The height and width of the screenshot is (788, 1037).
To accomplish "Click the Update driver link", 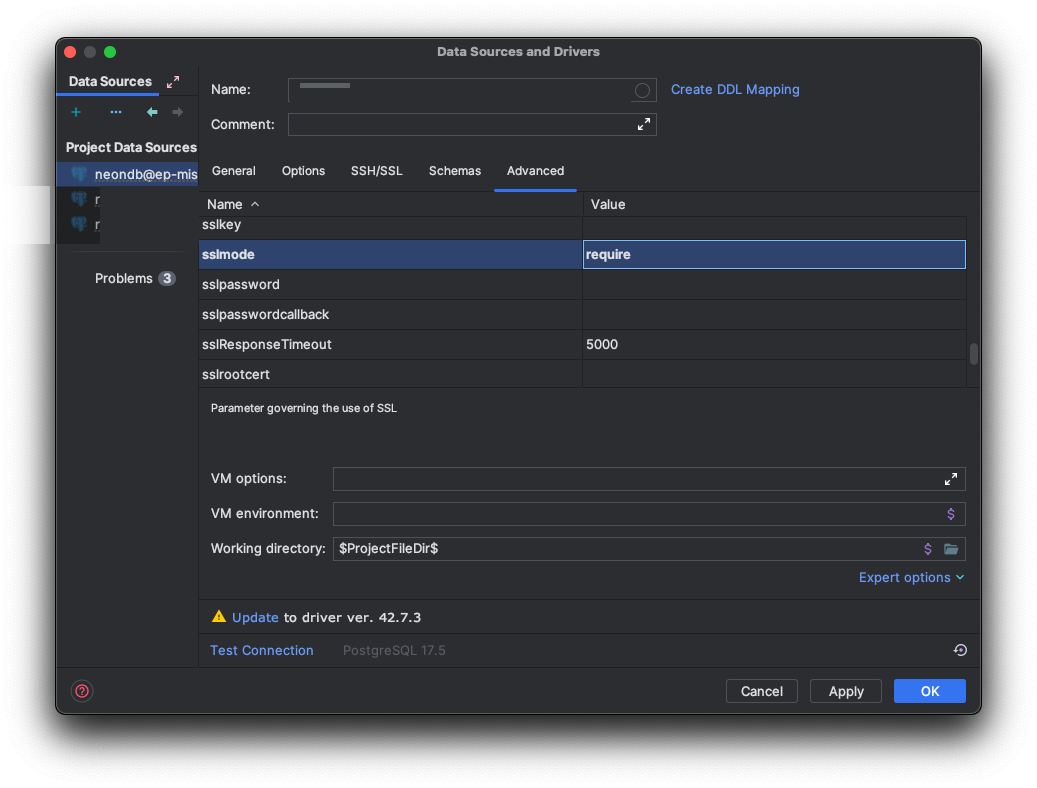I will click(x=255, y=617).
